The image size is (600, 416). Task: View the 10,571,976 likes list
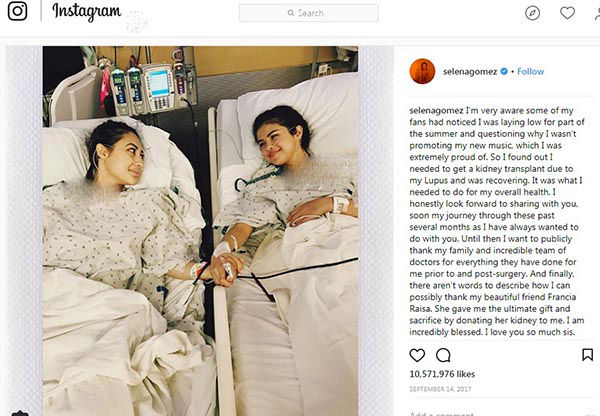(442, 374)
